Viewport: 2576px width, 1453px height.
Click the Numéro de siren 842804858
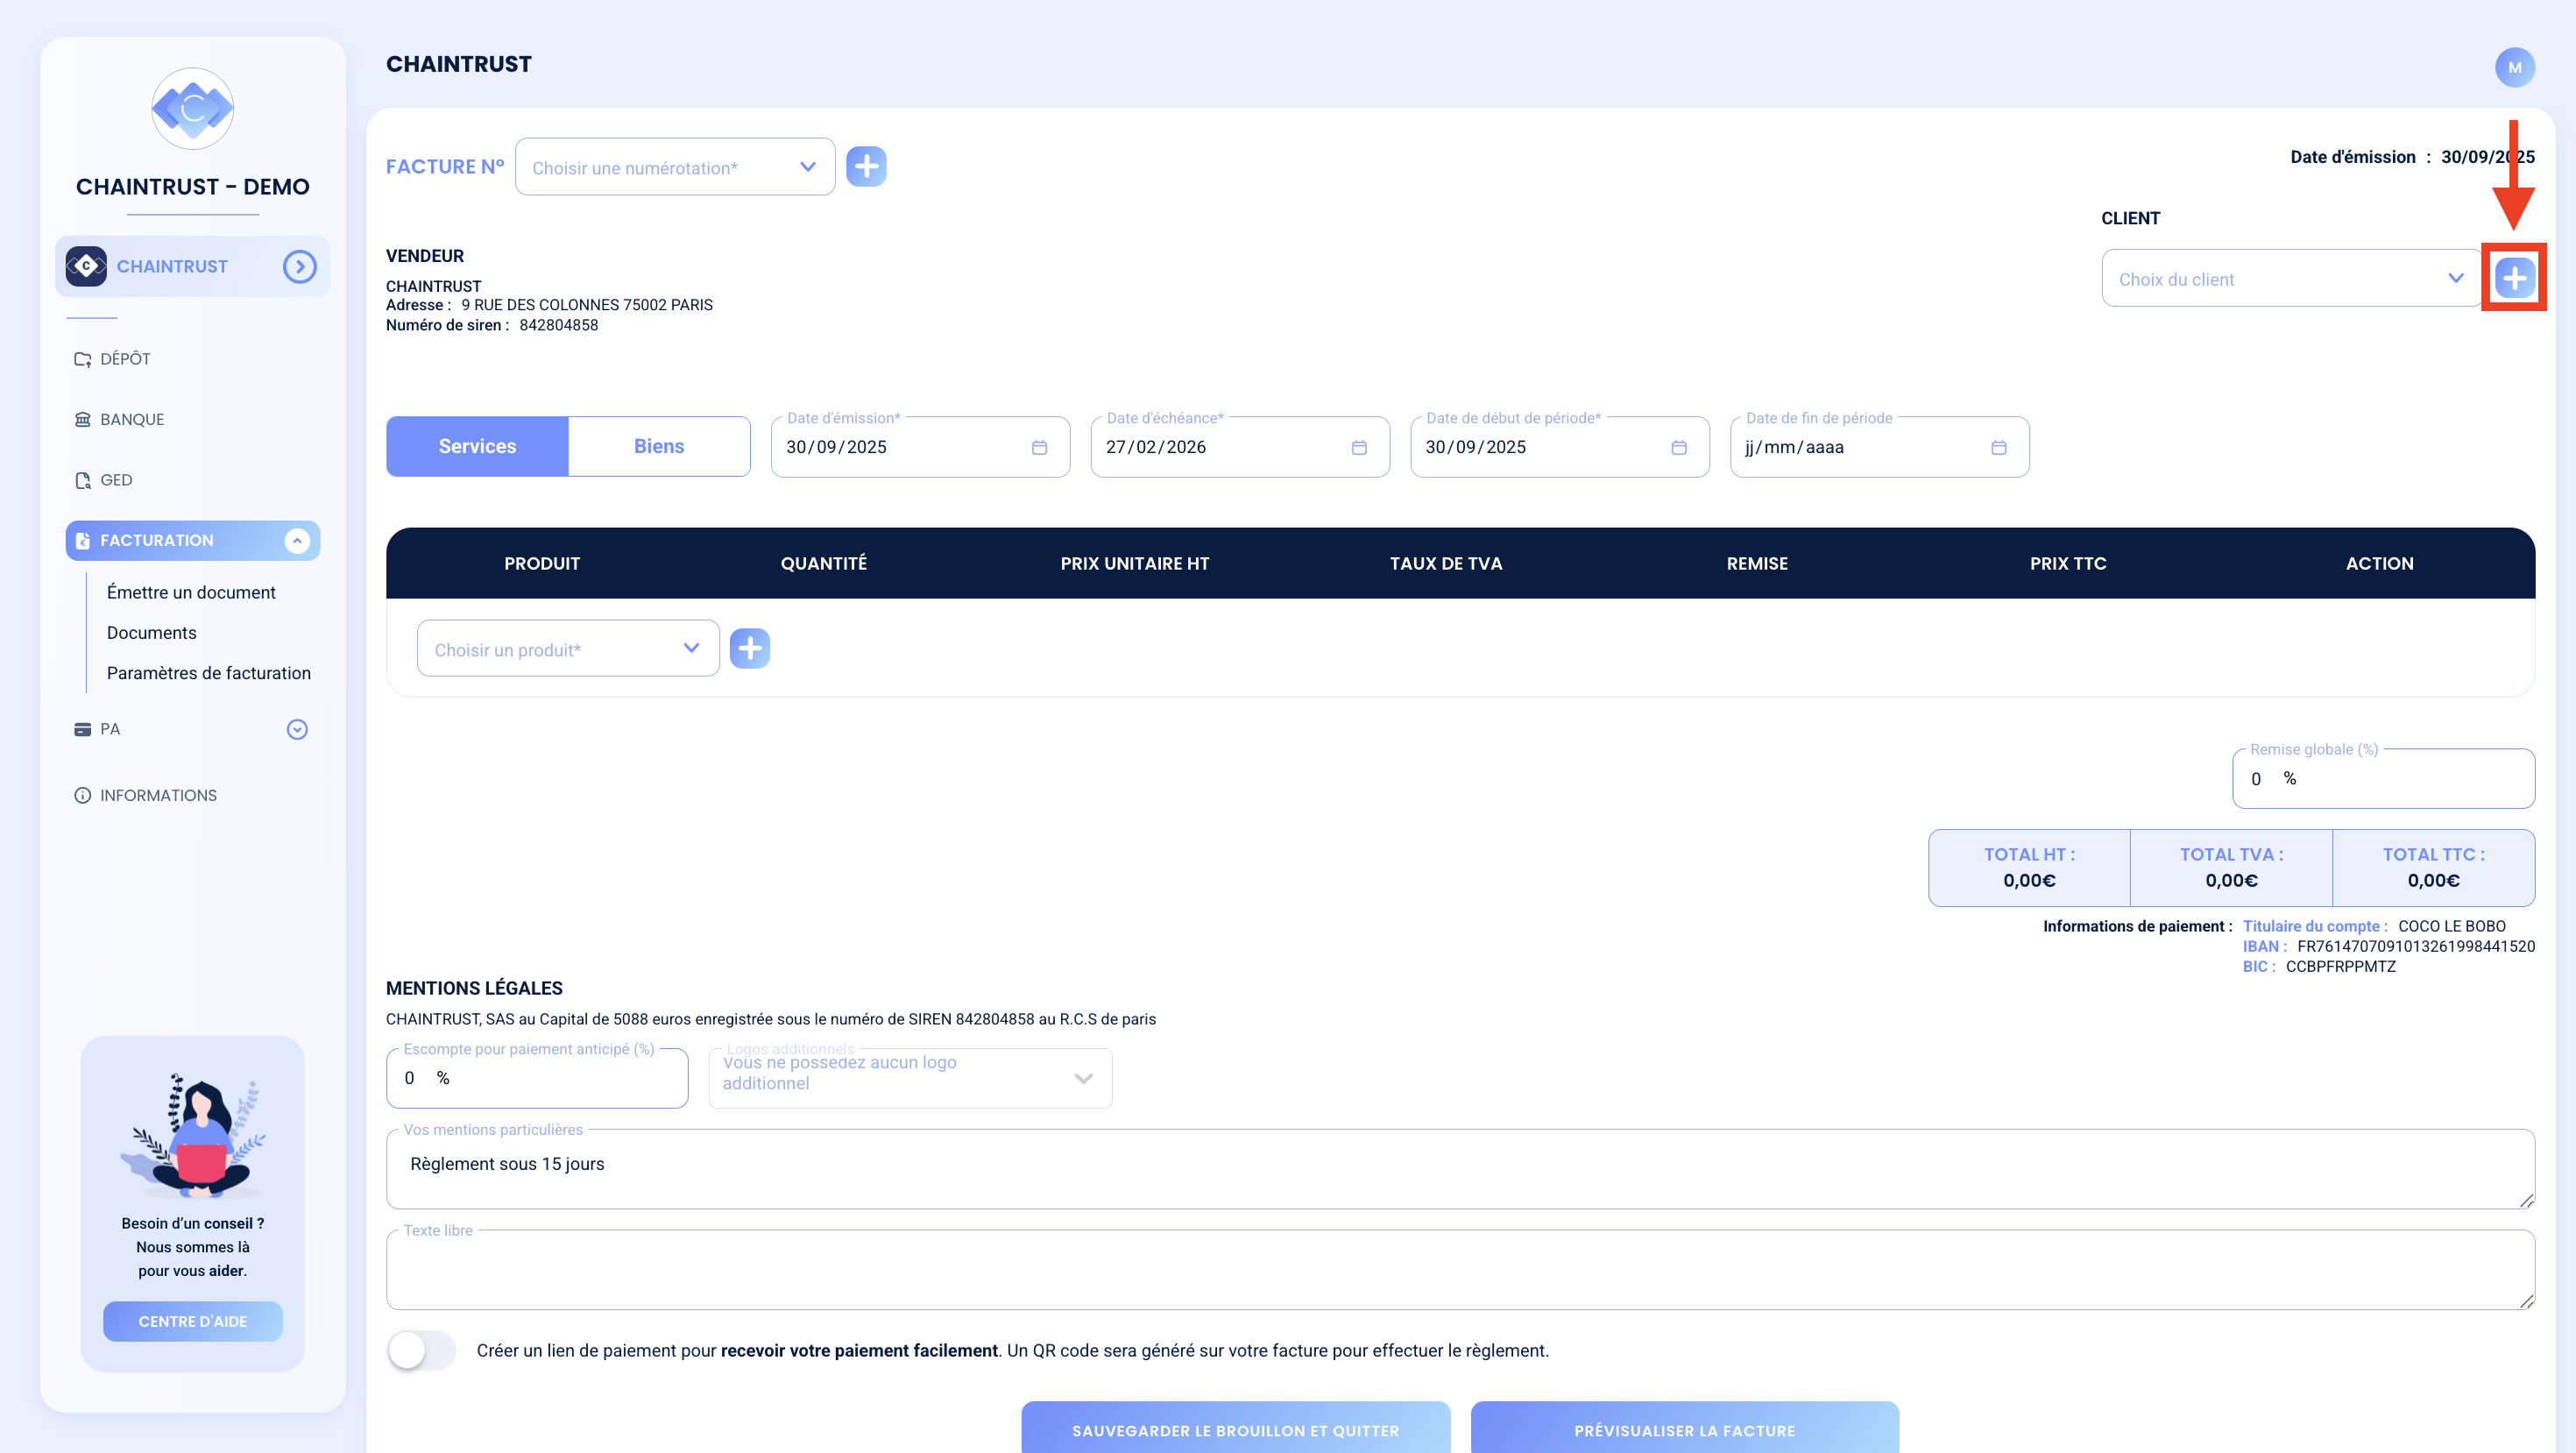558,325
